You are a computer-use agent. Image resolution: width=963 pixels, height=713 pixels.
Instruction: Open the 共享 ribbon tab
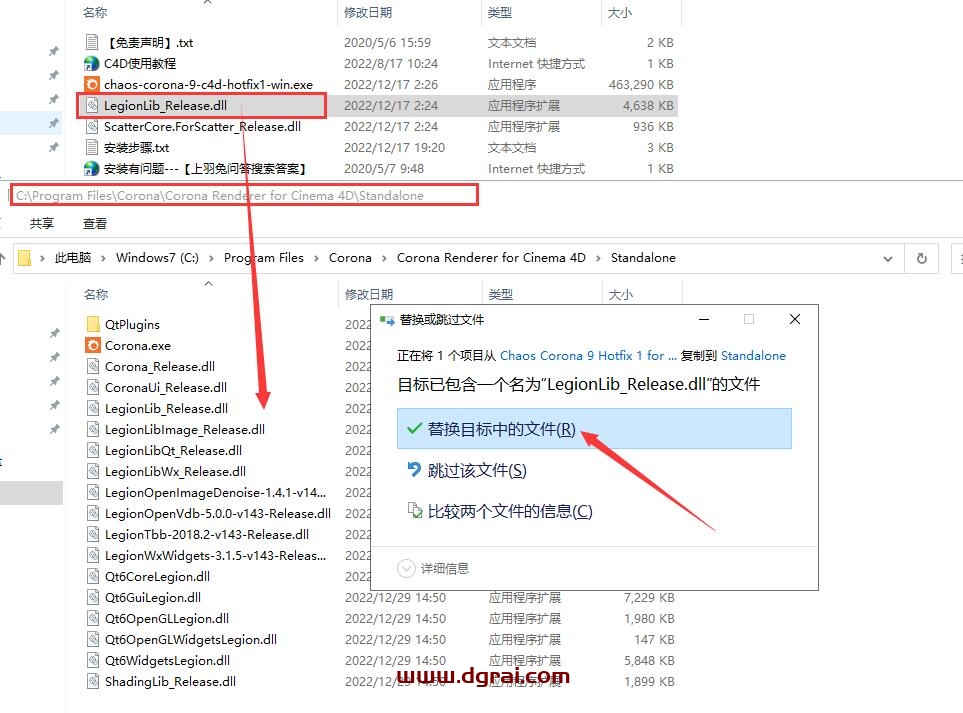click(42, 224)
